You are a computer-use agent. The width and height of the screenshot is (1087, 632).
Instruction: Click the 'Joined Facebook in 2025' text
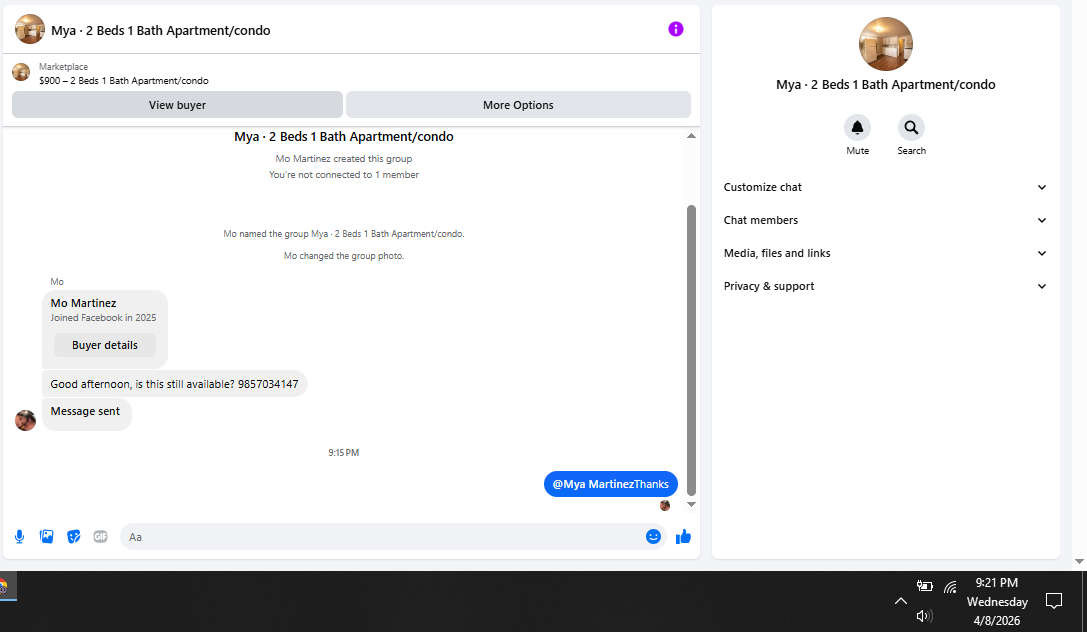pos(103,317)
